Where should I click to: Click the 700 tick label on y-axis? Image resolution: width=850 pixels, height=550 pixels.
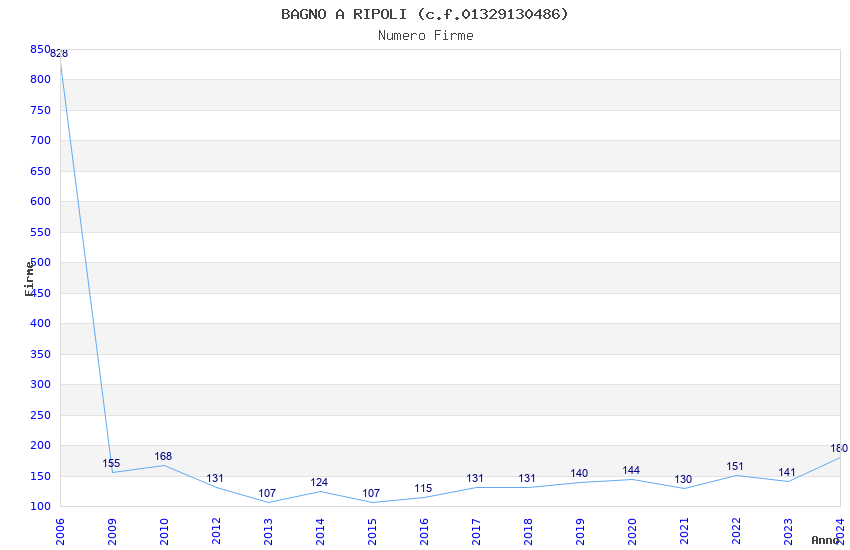[40, 140]
